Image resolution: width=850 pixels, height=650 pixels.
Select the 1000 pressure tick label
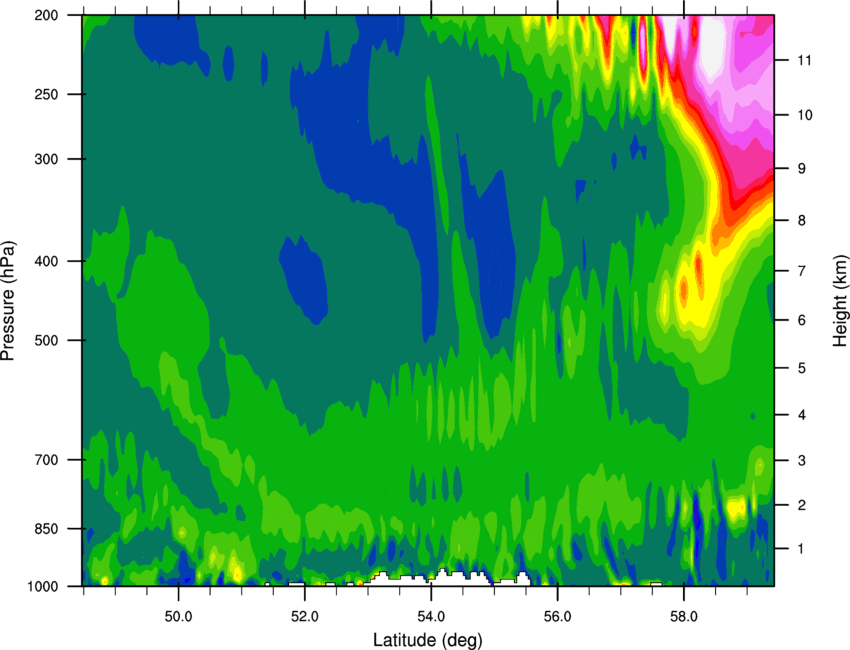(43, 587)
